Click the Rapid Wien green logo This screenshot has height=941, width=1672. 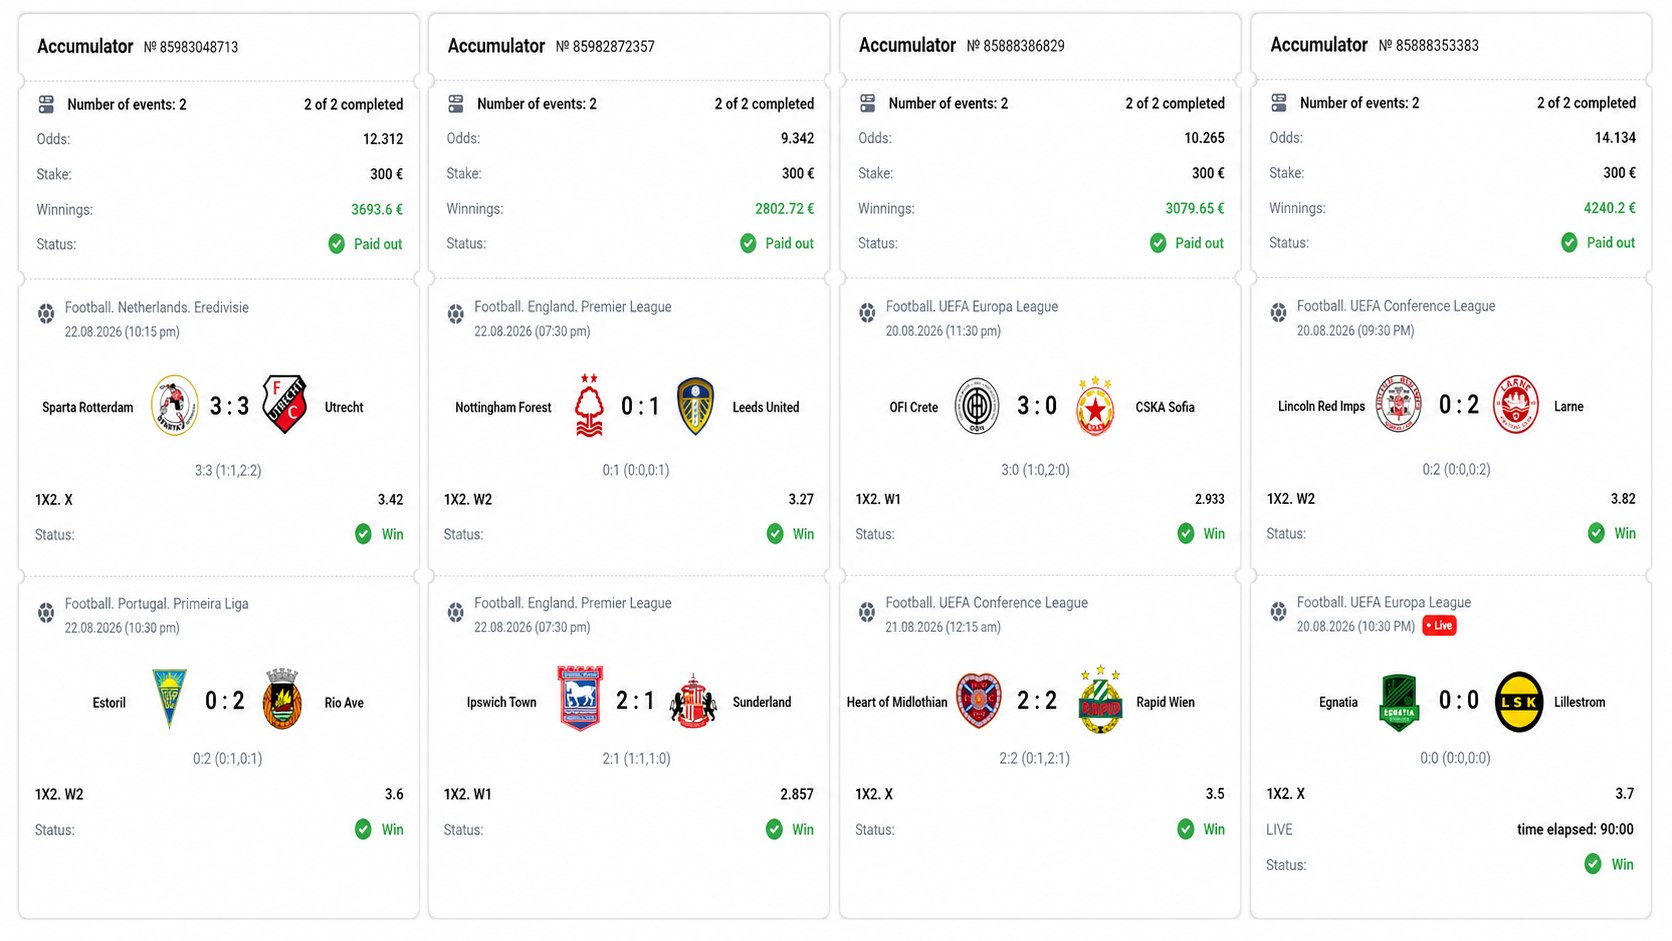1100,700
